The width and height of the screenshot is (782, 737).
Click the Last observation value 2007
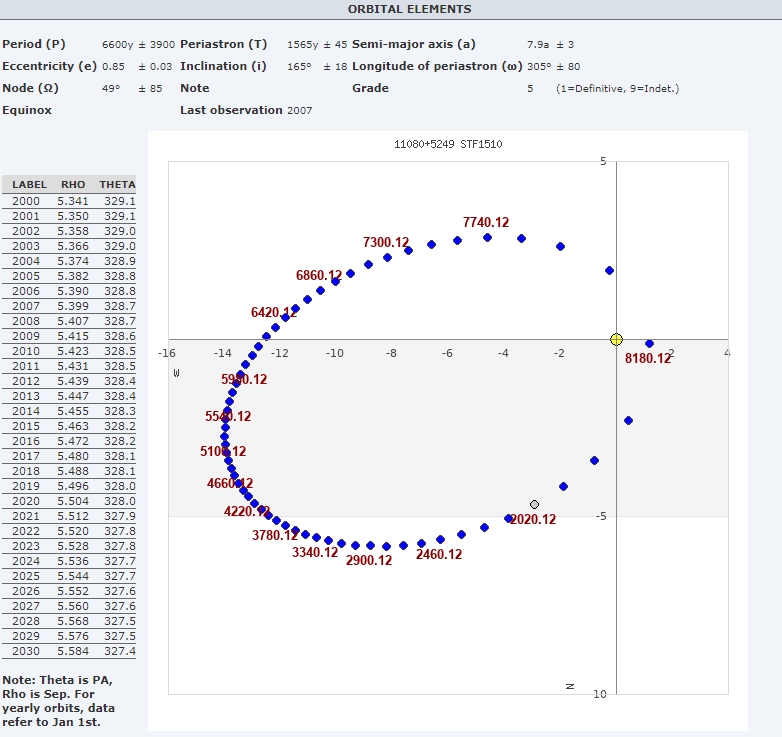[x=299, y=110]
